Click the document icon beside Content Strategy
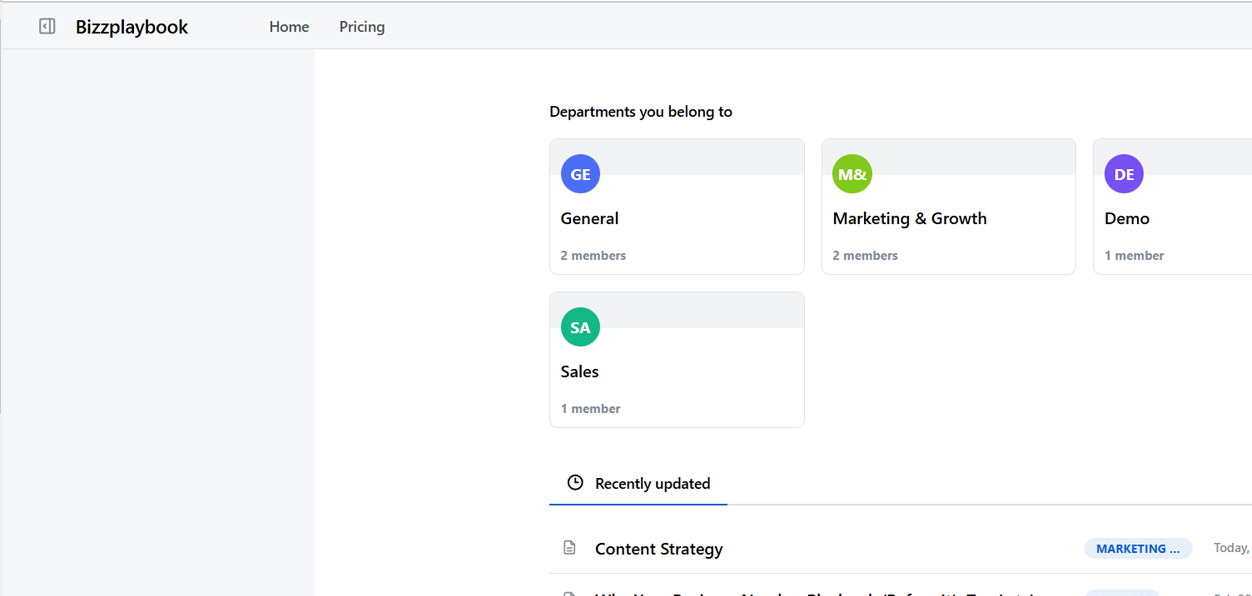This screenshot has height=596, width=1252. point(569,548)
